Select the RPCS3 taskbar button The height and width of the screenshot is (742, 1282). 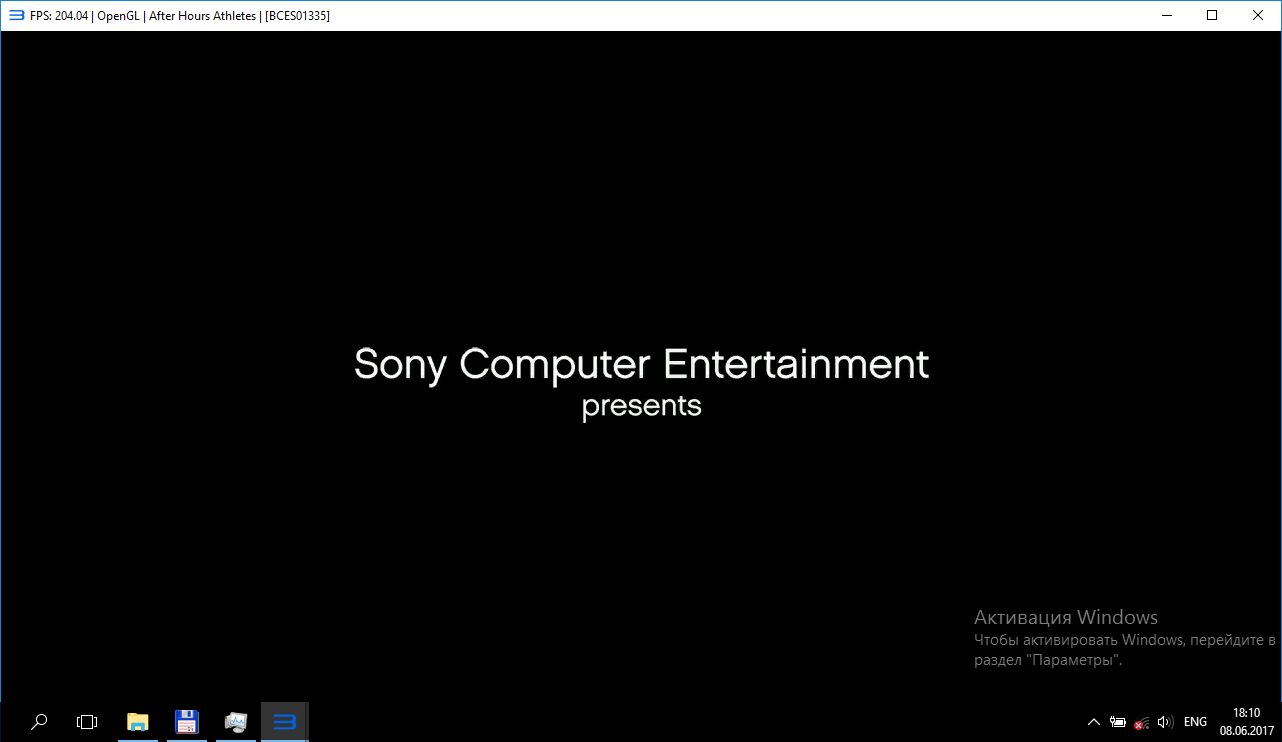click(x=285, y=721)
